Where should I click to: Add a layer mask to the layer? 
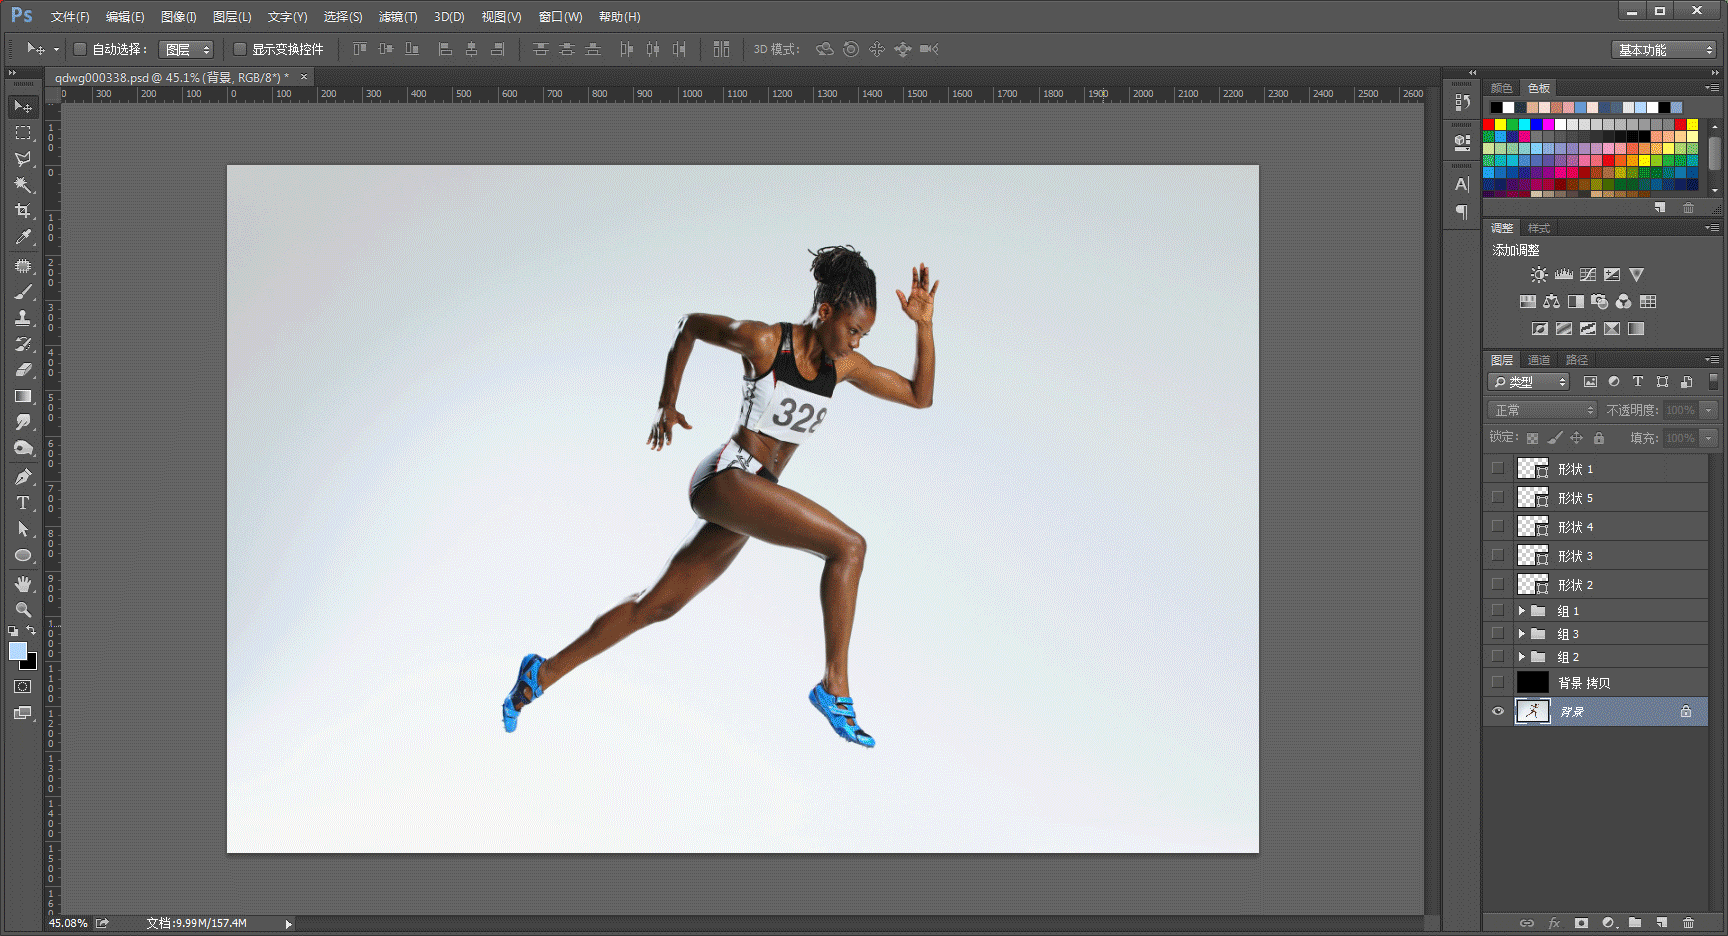1581,923
